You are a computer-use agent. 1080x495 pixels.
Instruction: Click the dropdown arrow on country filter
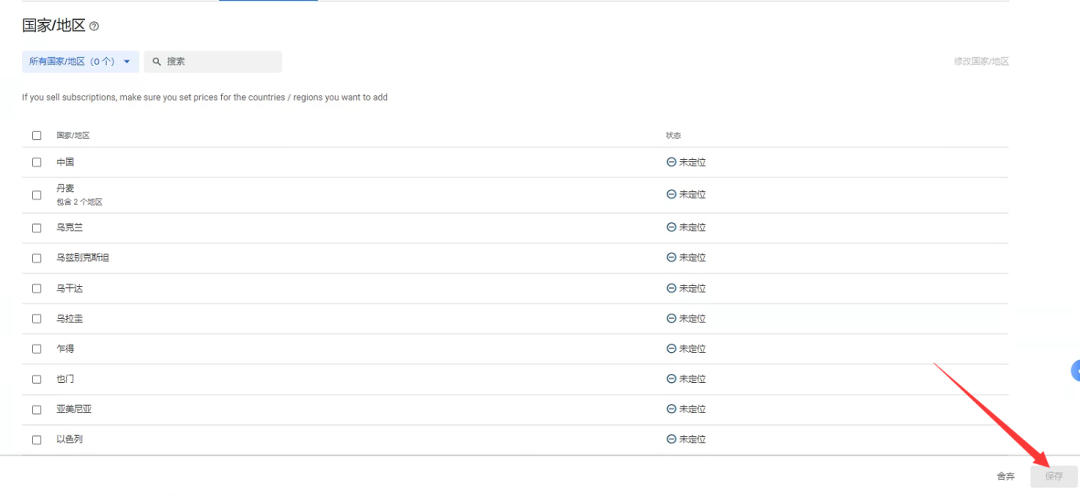click(127, 61)
